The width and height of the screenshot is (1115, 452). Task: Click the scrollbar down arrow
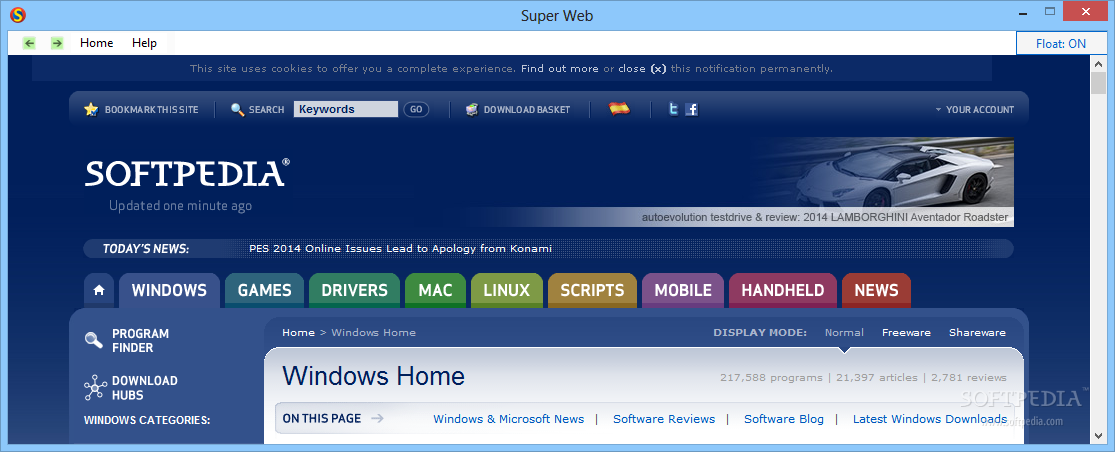[1098, 437]
